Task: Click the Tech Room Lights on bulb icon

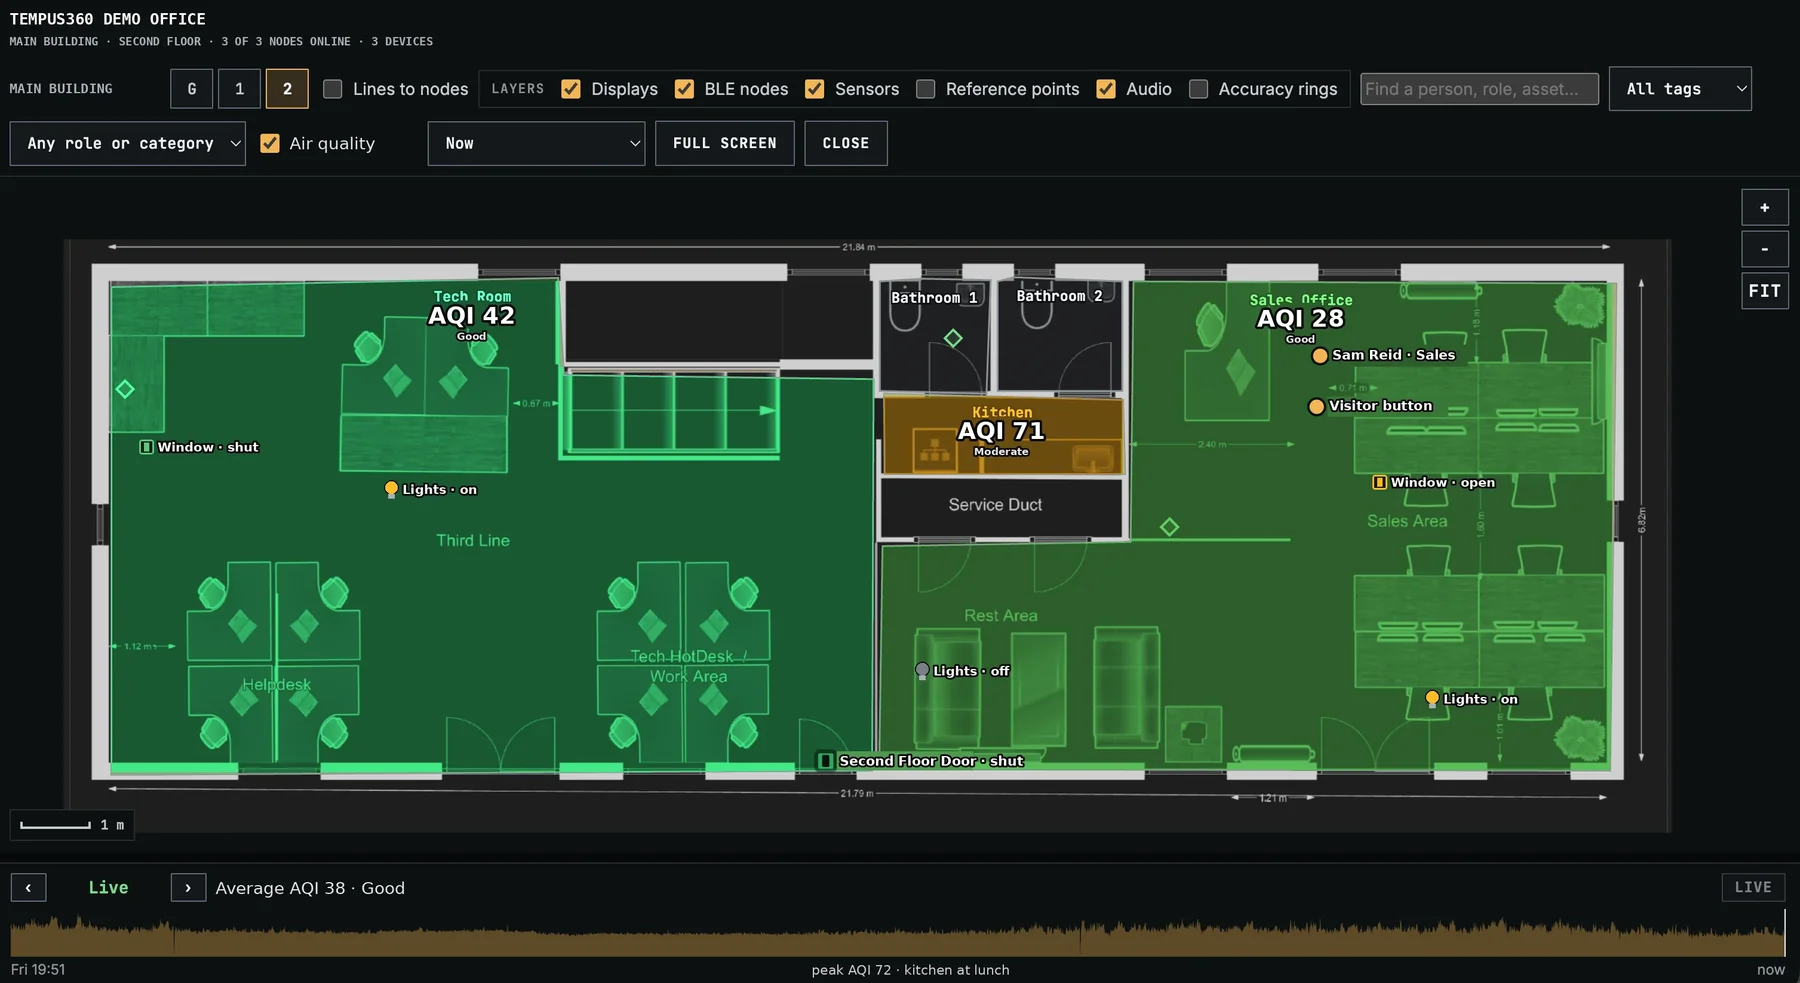Action: 391,489
